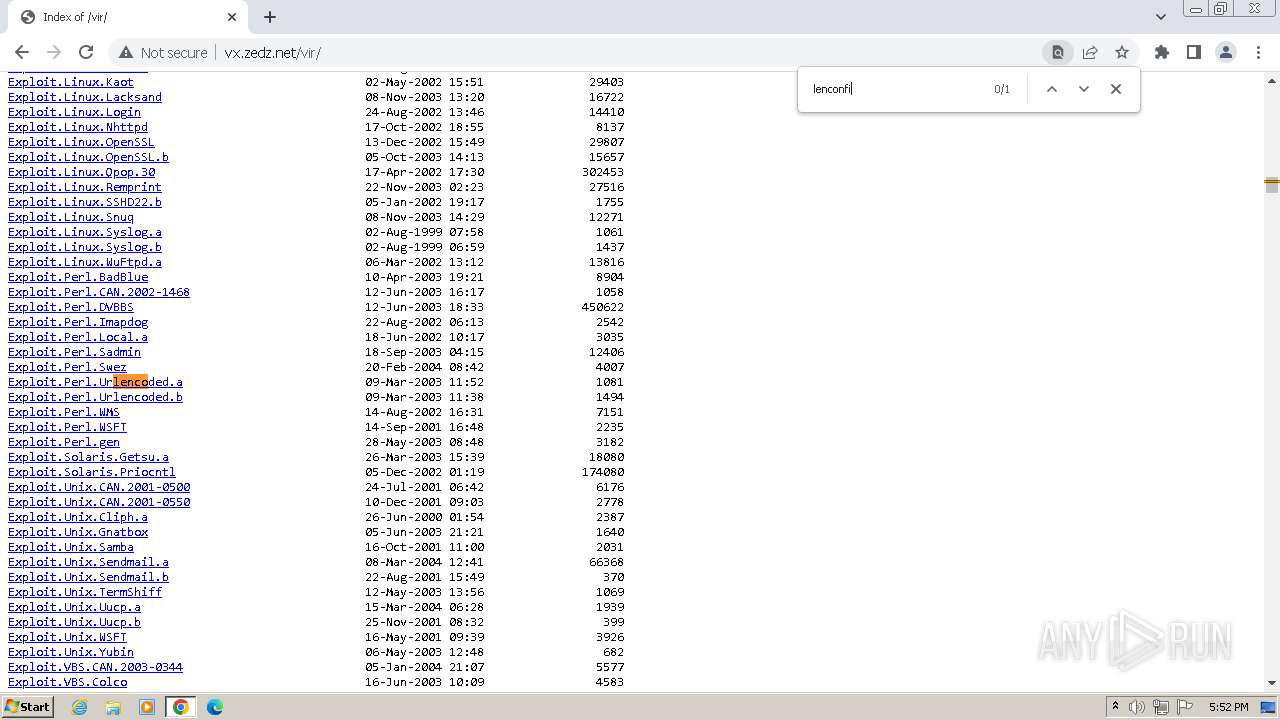Click file size '450622' text
Screen dimensions: 1280x720
point(603,307)
